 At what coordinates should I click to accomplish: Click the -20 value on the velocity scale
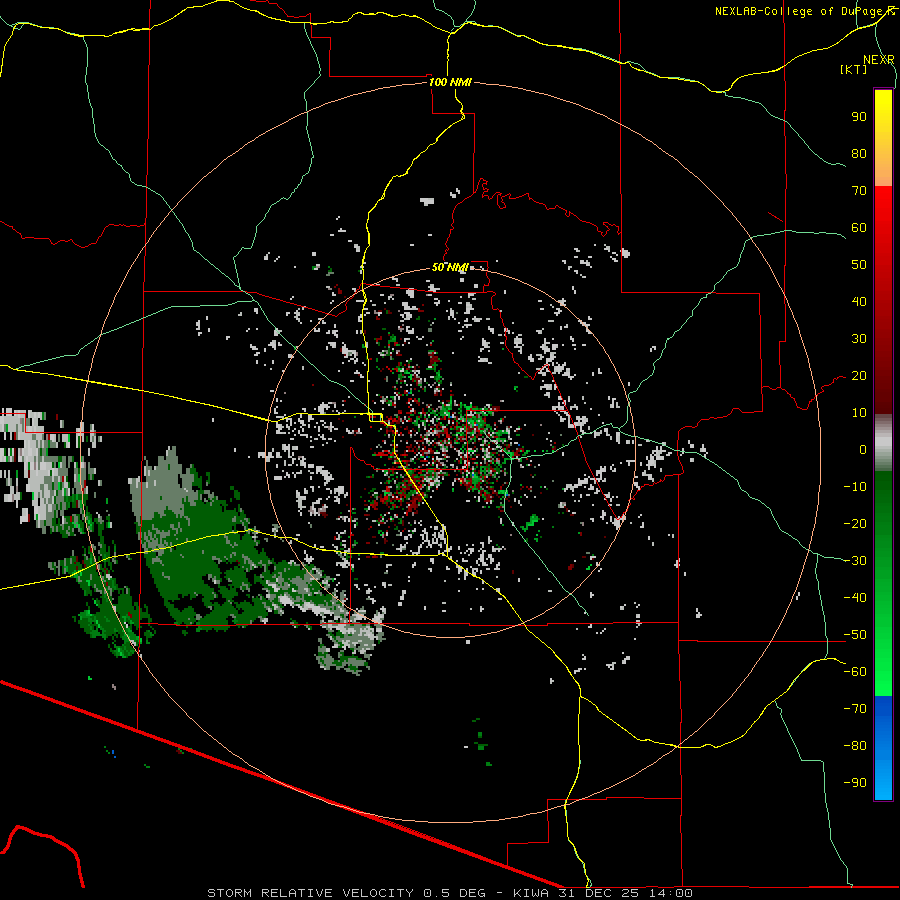pos(855,523)
